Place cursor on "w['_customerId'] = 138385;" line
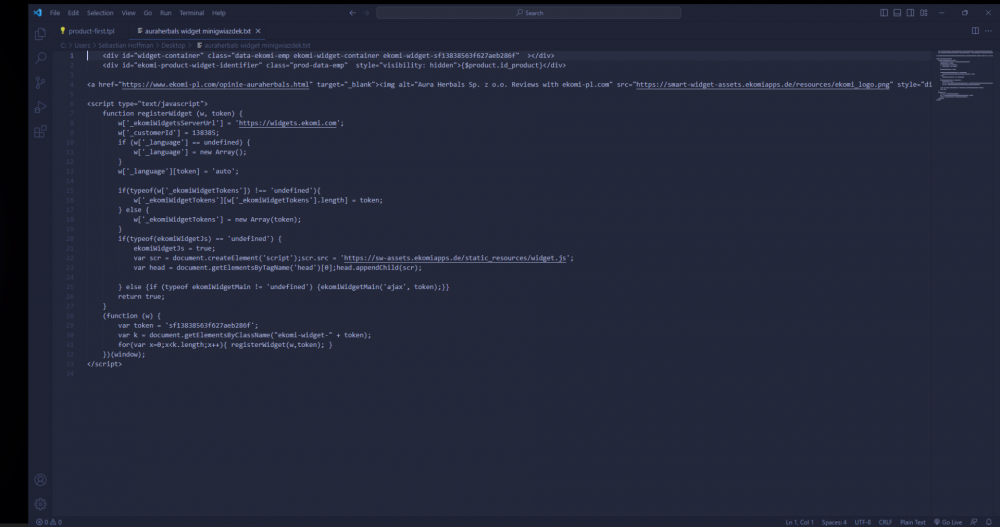The height and width of the screenshot is (527, 1000). (x=168, y=133)
